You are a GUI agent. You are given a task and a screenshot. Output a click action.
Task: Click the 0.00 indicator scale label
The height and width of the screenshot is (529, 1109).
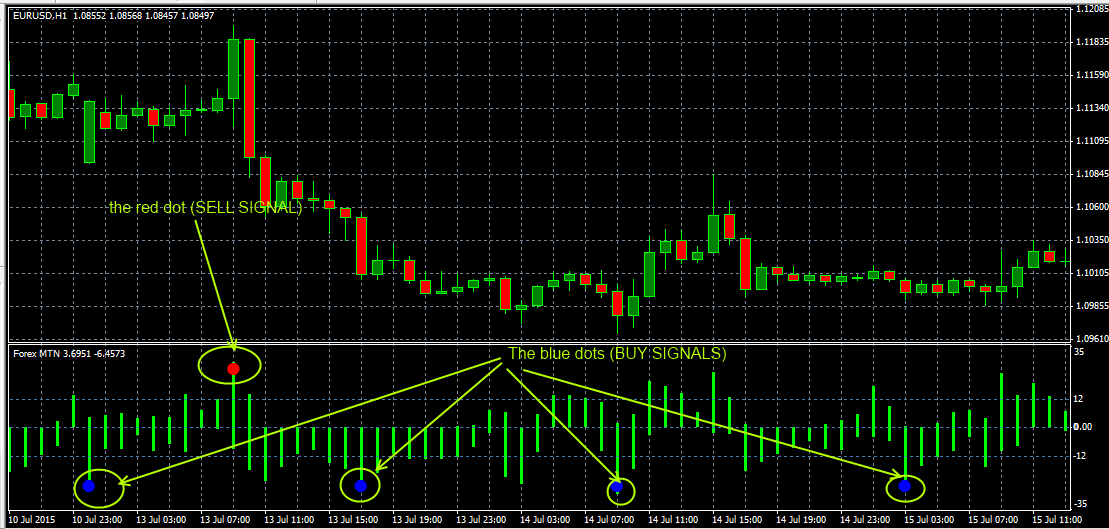click(1083, 427)
